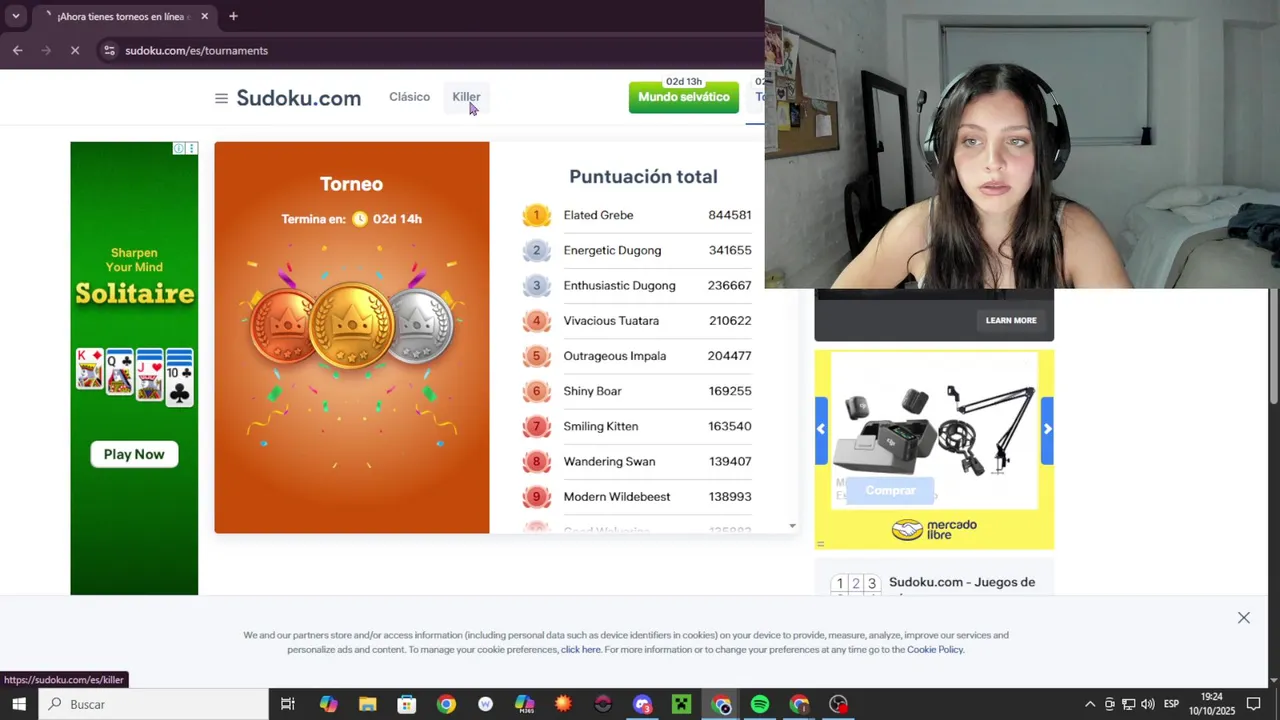This screenshot has height=720, width=1280.
Task: Open the Windows Start menu
Action: point(19,704)
